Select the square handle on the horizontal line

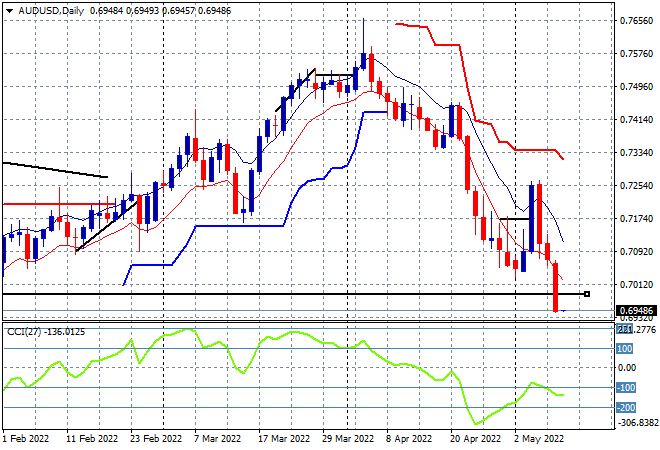(586, 293)
